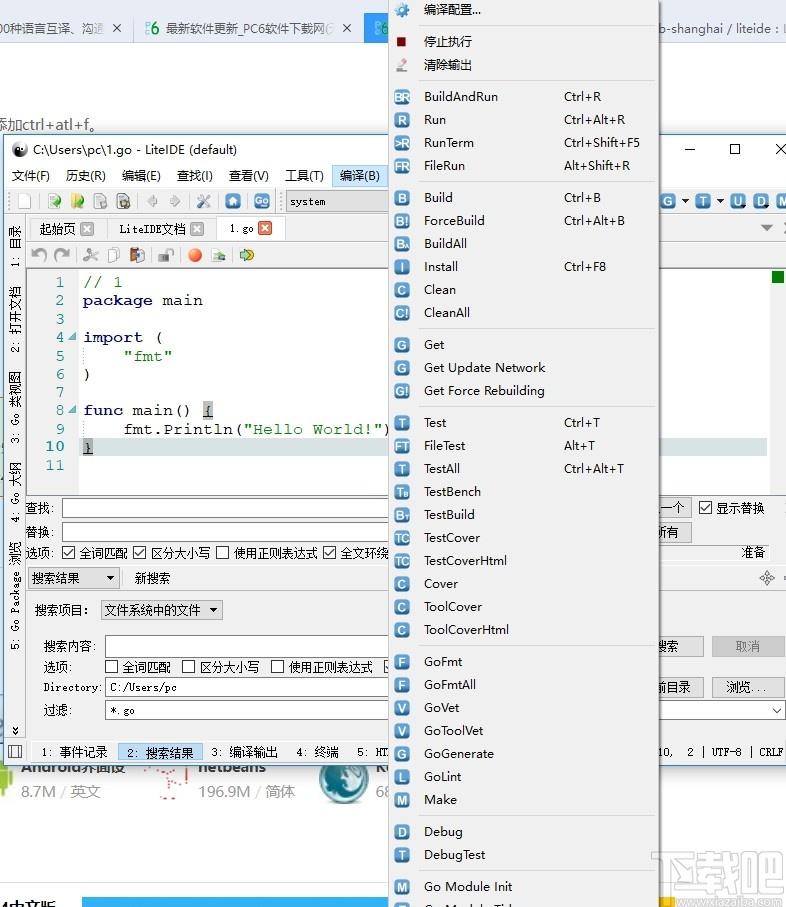The width and height of the screenshot is (786, 907).
Task: Click the new search button
Action: click(x=152, y=578)
